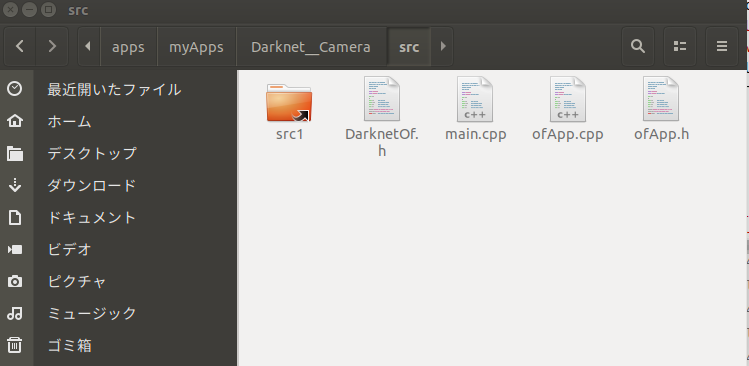Select the DarknetOf.h file icon
This screenshot has width=749, height=366.
click(x=382, y=98)
